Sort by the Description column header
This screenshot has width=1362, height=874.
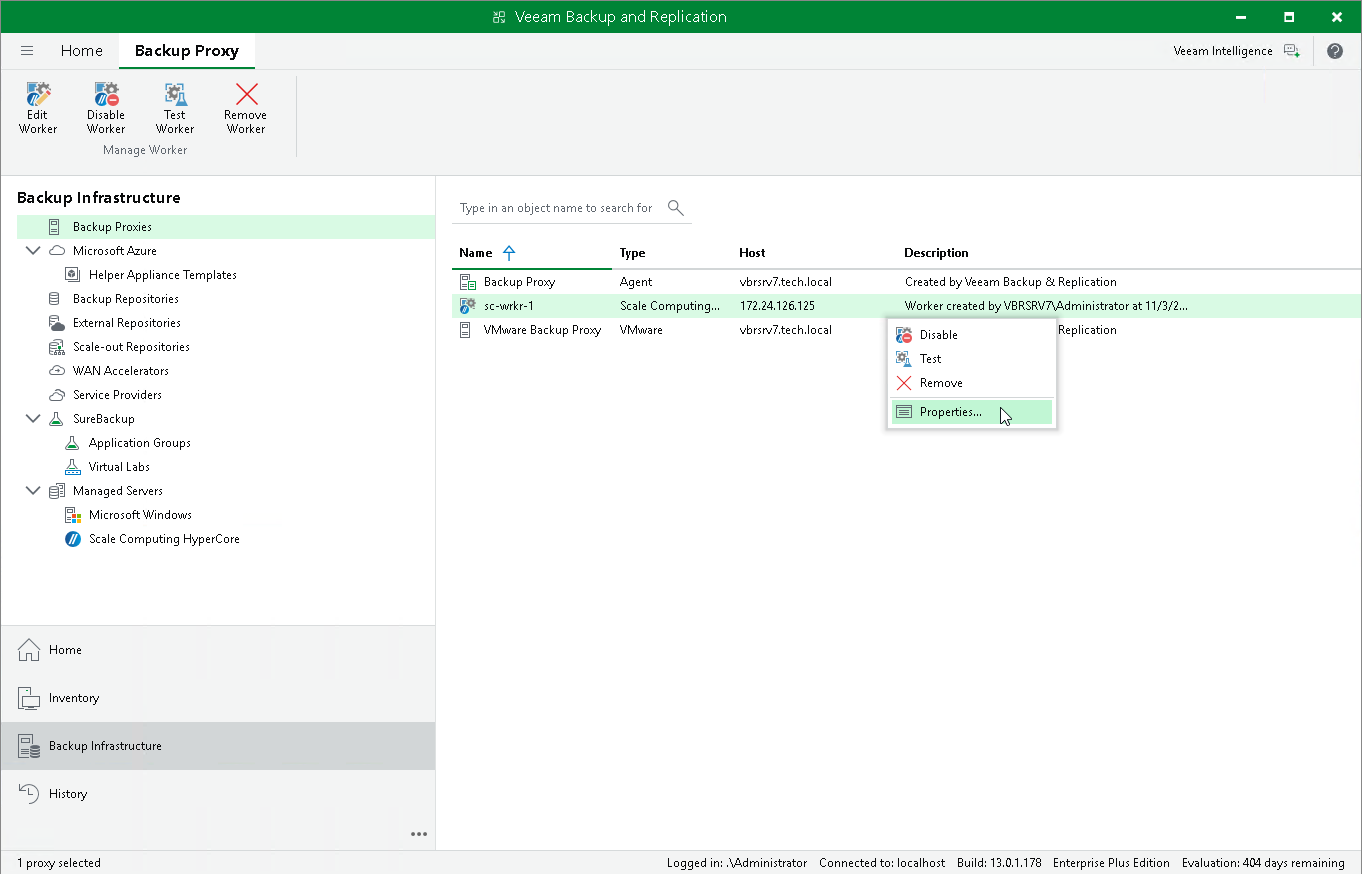(x=936, y=253)
